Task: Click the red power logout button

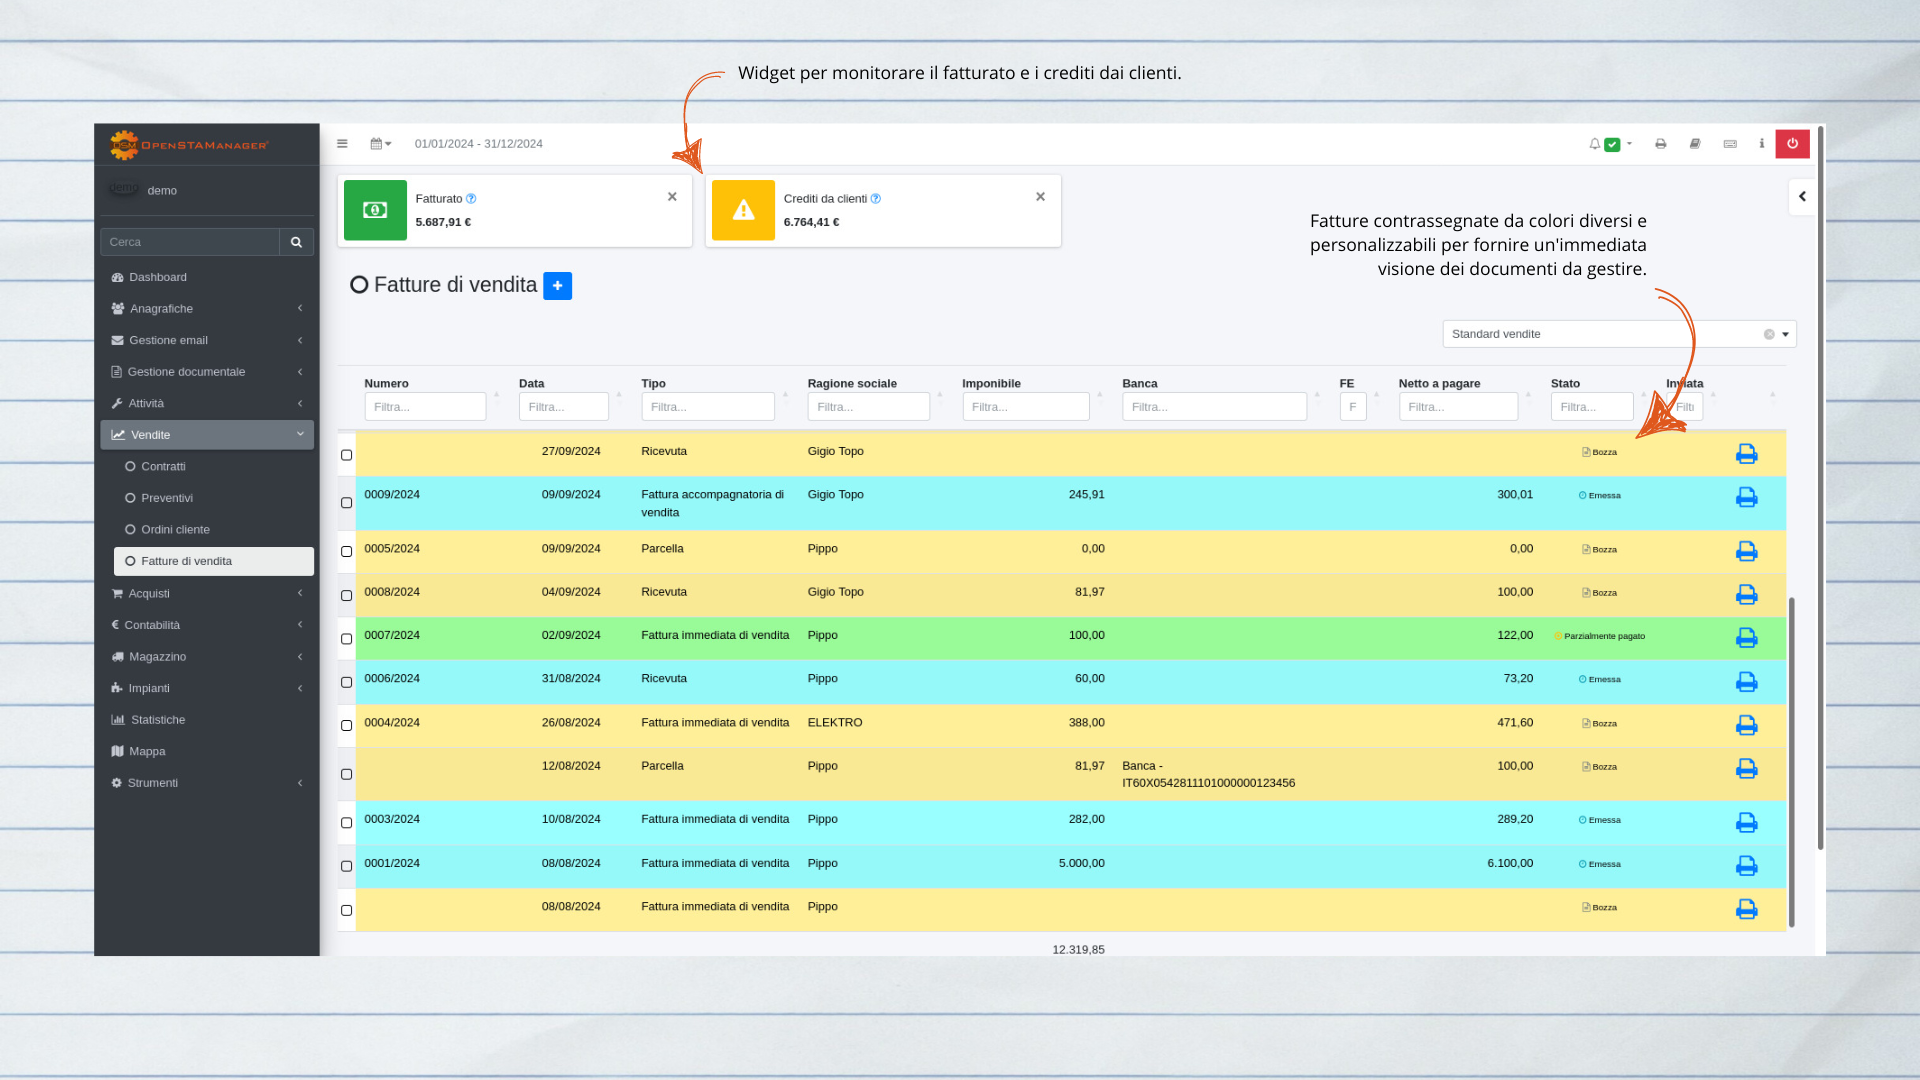Action: pyautogui.click(x=1792, y=144)
